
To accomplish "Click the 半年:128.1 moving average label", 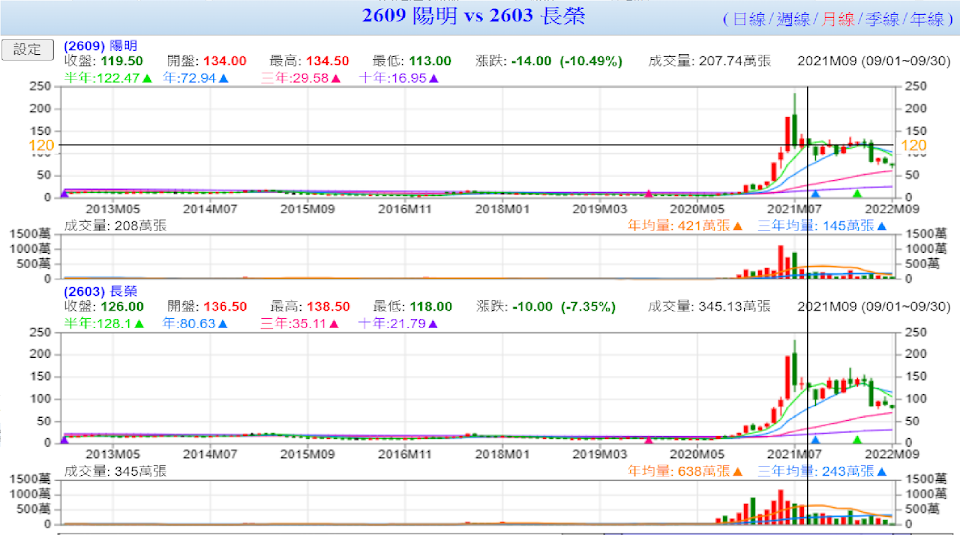I will point(104,324).
